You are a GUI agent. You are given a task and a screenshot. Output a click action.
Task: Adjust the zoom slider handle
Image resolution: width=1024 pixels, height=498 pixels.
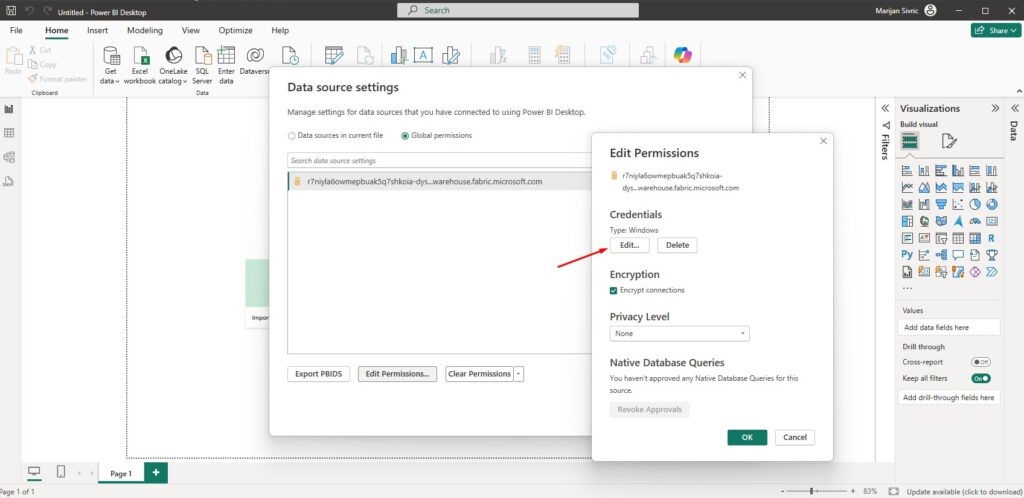click(x=811, y=491)
